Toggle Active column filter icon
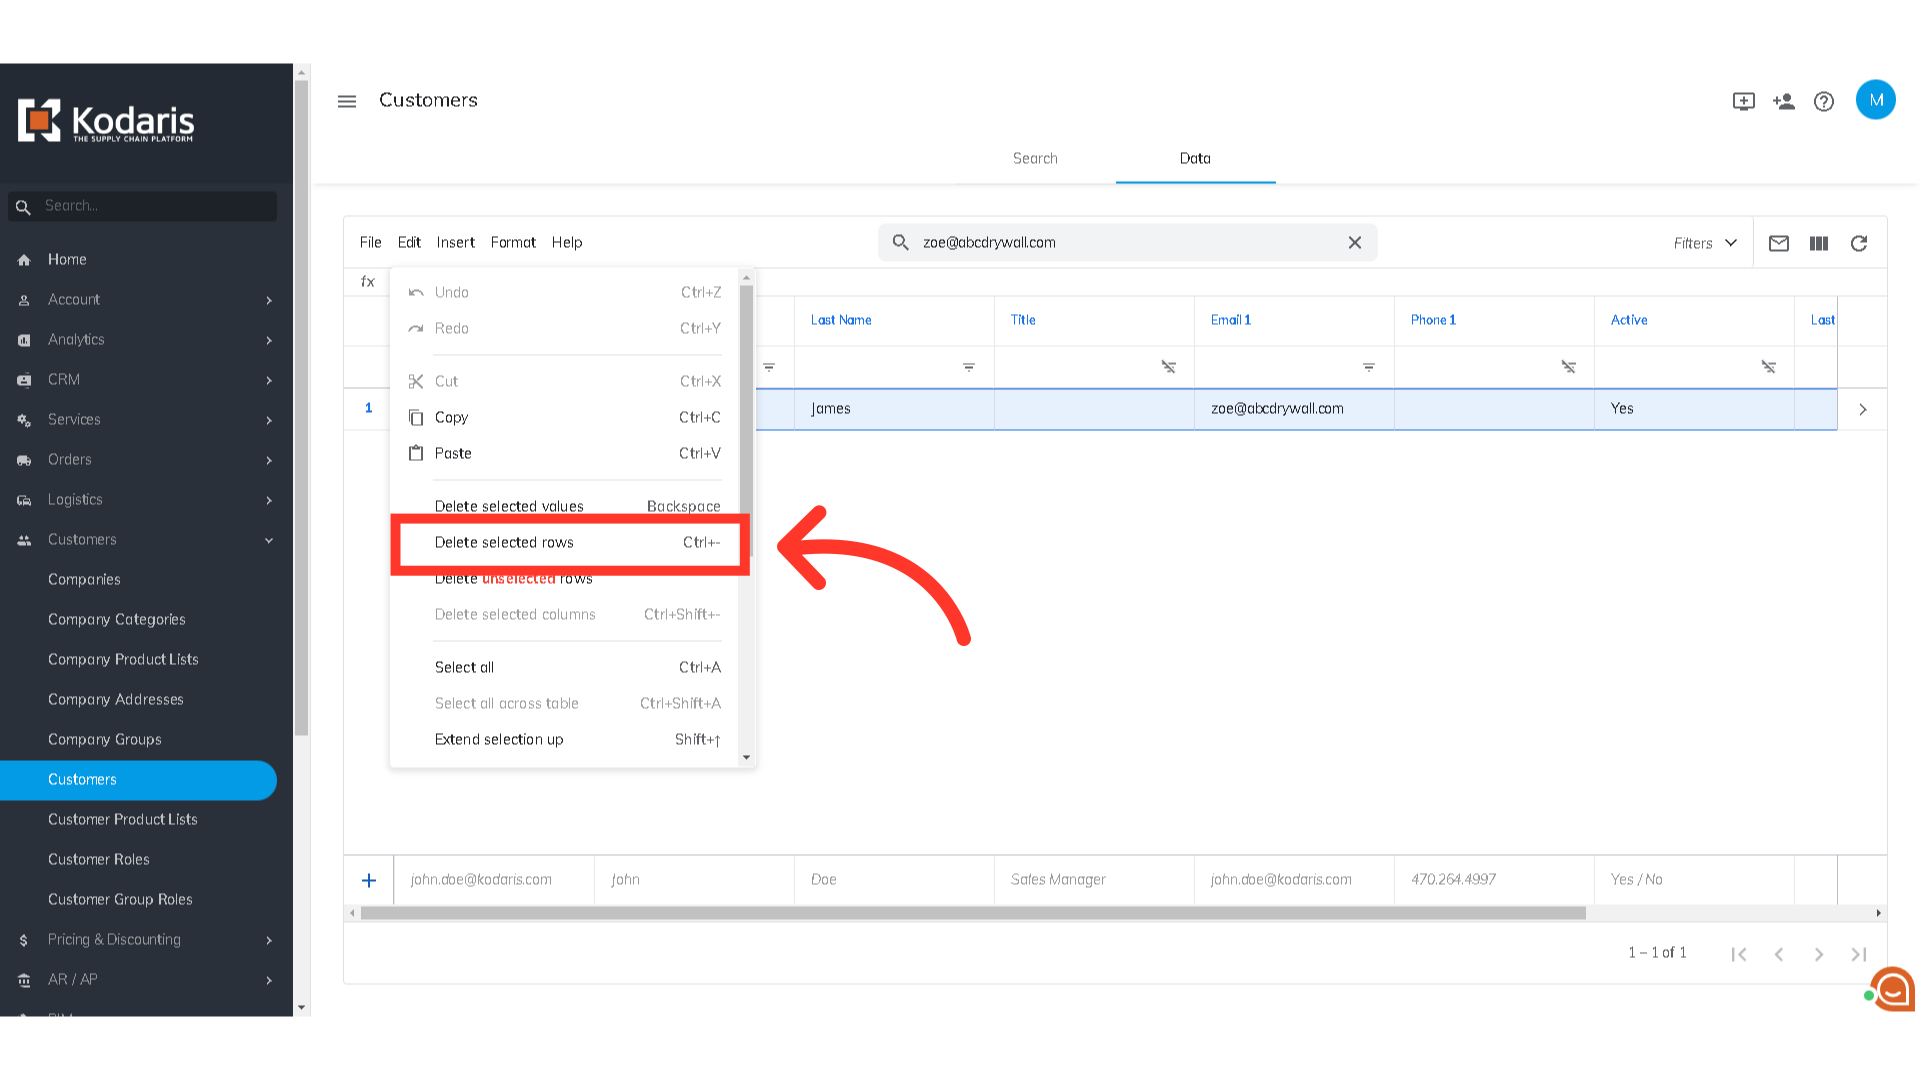1920x1080 pixels. pyautogui.click(x=1768, y=367)
